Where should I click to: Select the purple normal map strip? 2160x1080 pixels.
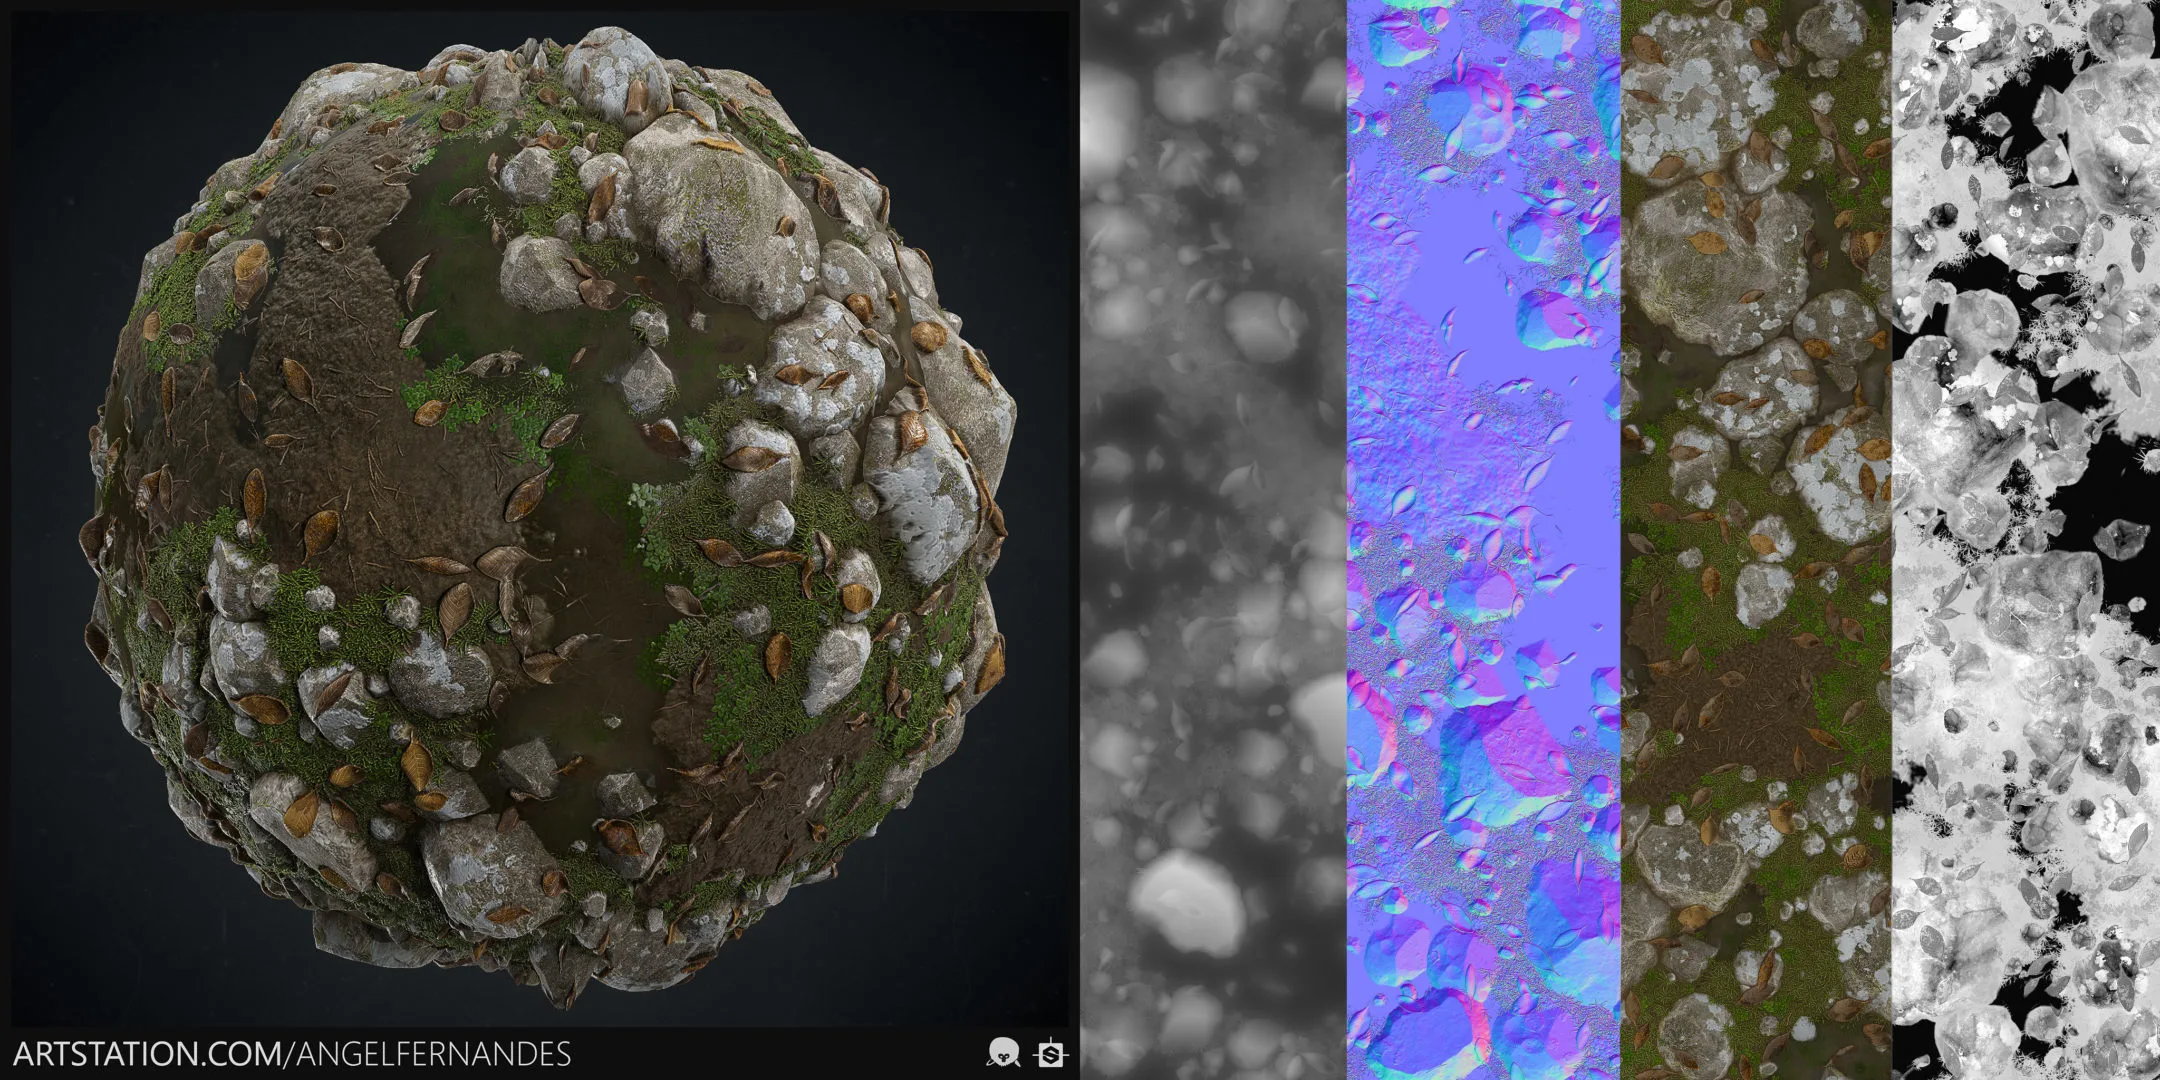pyautogui.click(x=1482, y=540)
